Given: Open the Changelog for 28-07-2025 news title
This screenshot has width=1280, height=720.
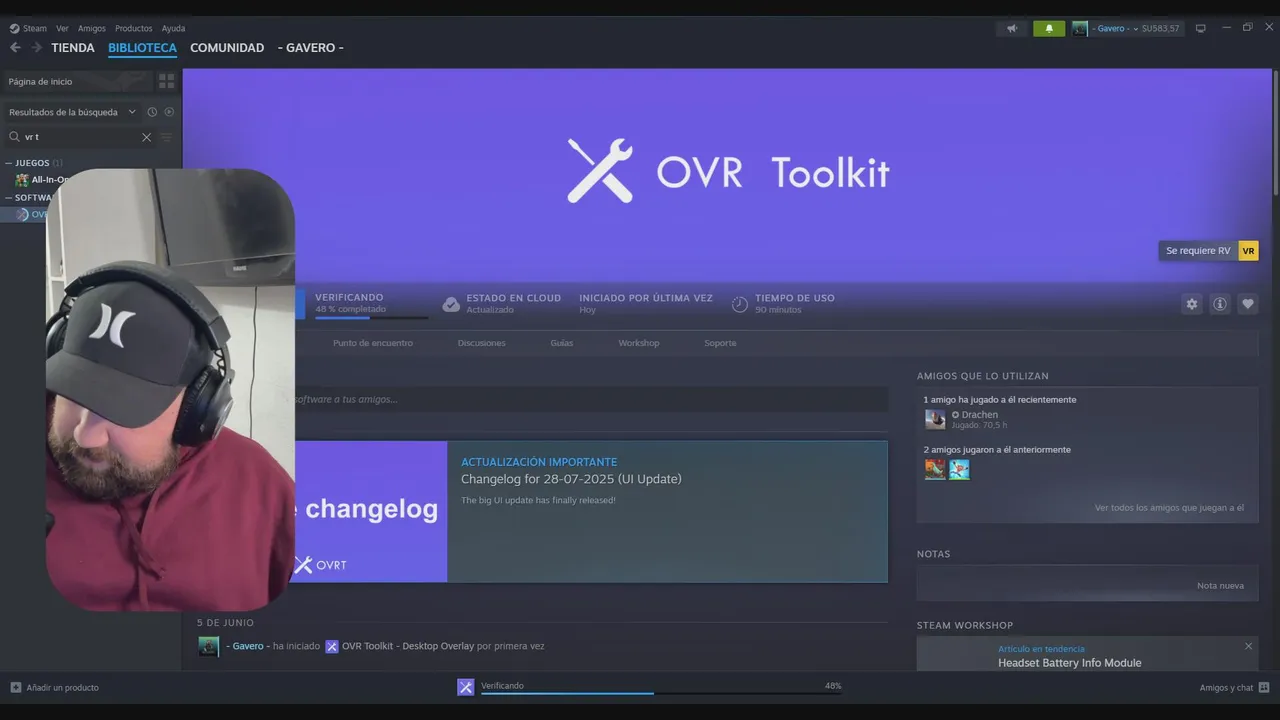Looking at the screenshot, I should [571, 479].
